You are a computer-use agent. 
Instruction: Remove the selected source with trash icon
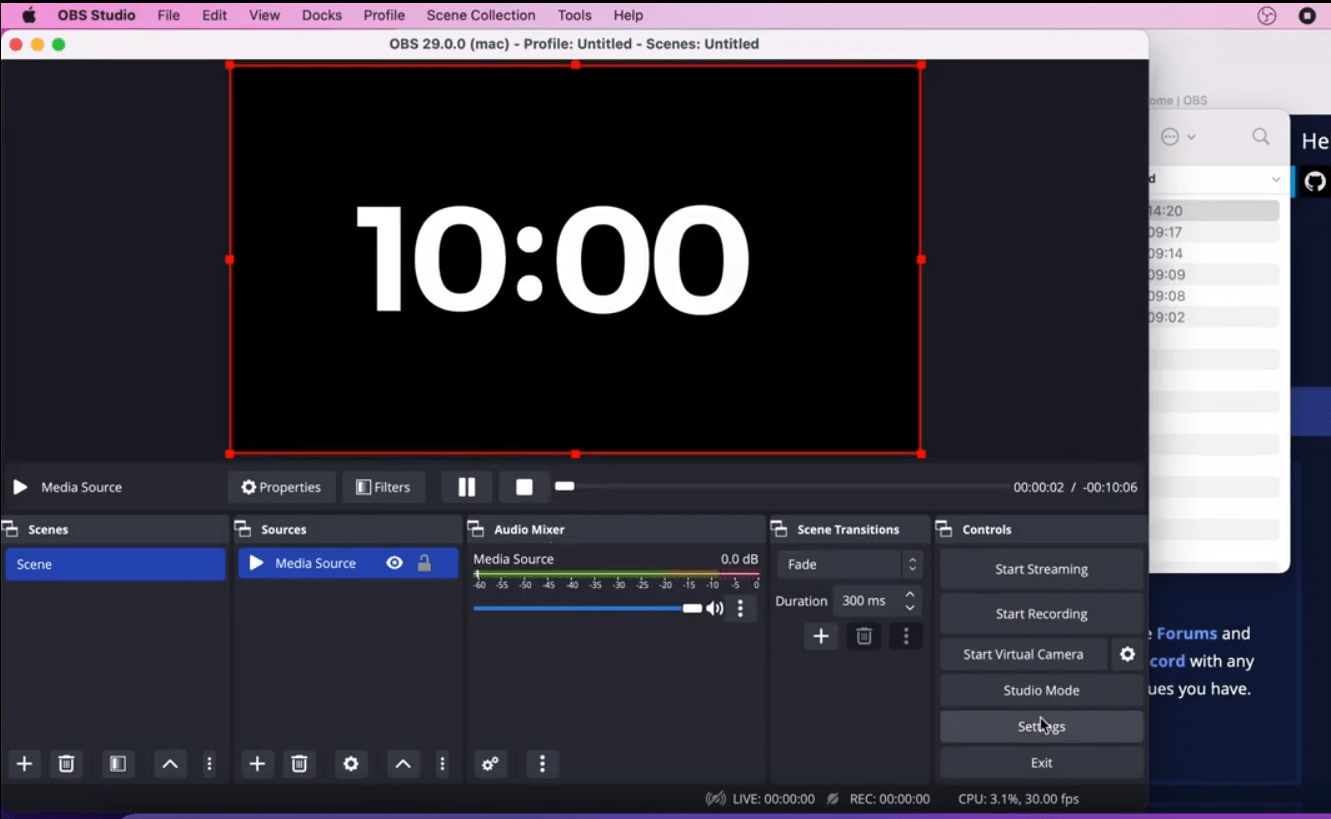pos(299,764)
